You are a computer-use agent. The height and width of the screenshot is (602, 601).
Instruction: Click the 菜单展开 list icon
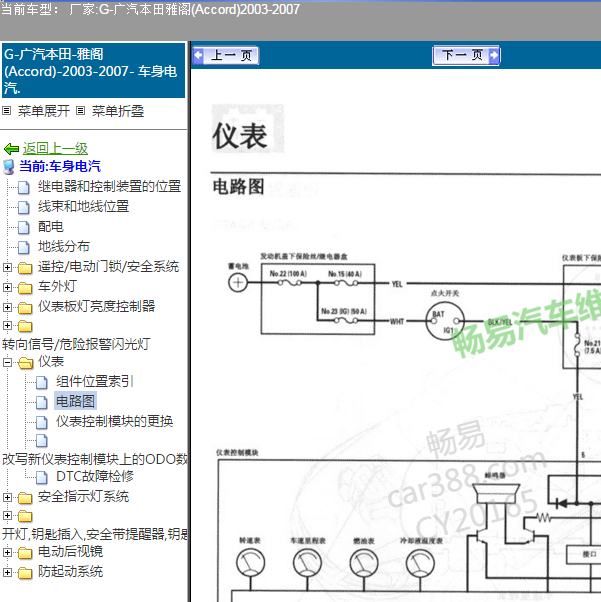pyautogui.click(x=6, y=111)
